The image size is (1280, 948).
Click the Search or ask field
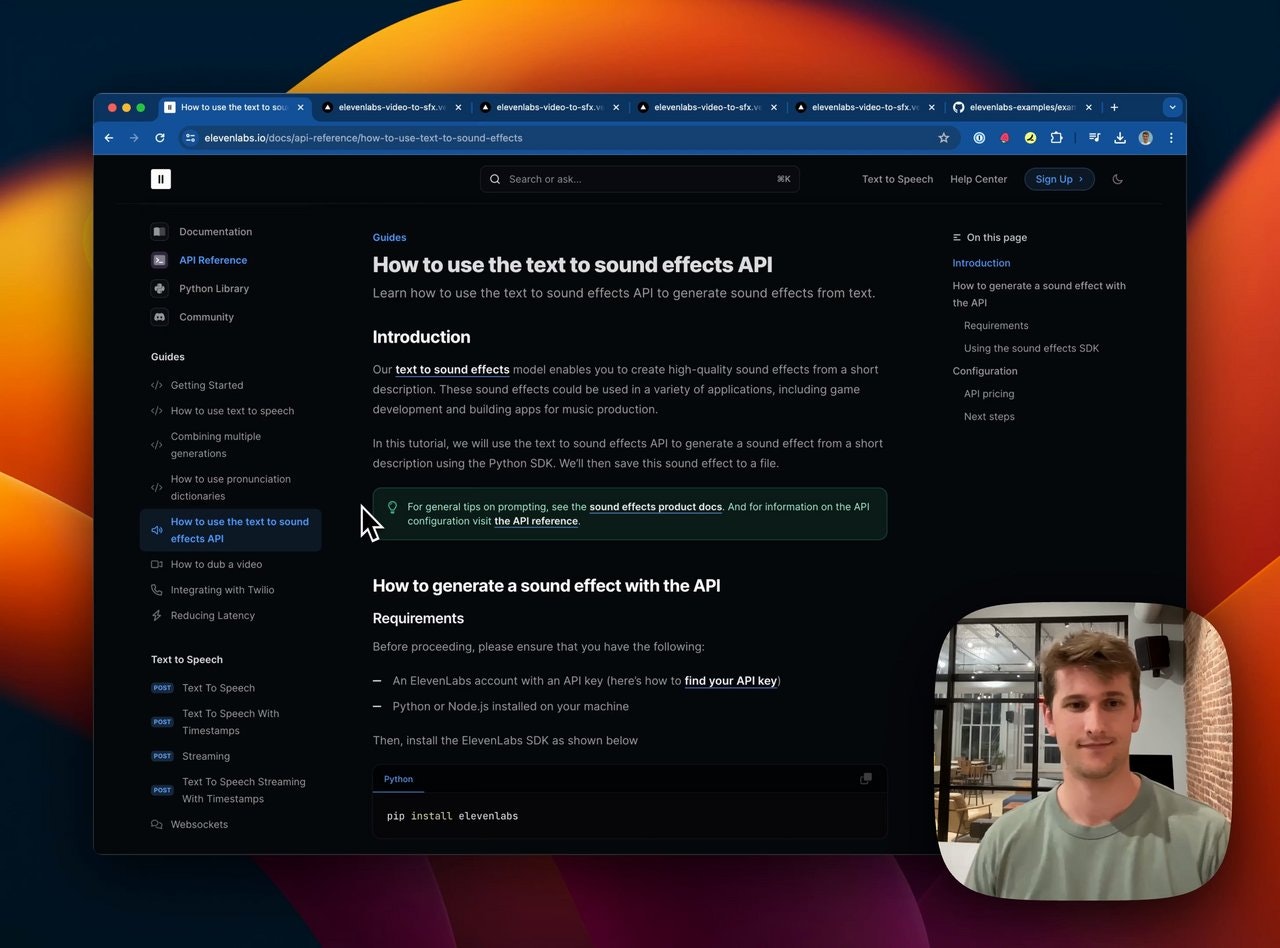click(640, 179)
